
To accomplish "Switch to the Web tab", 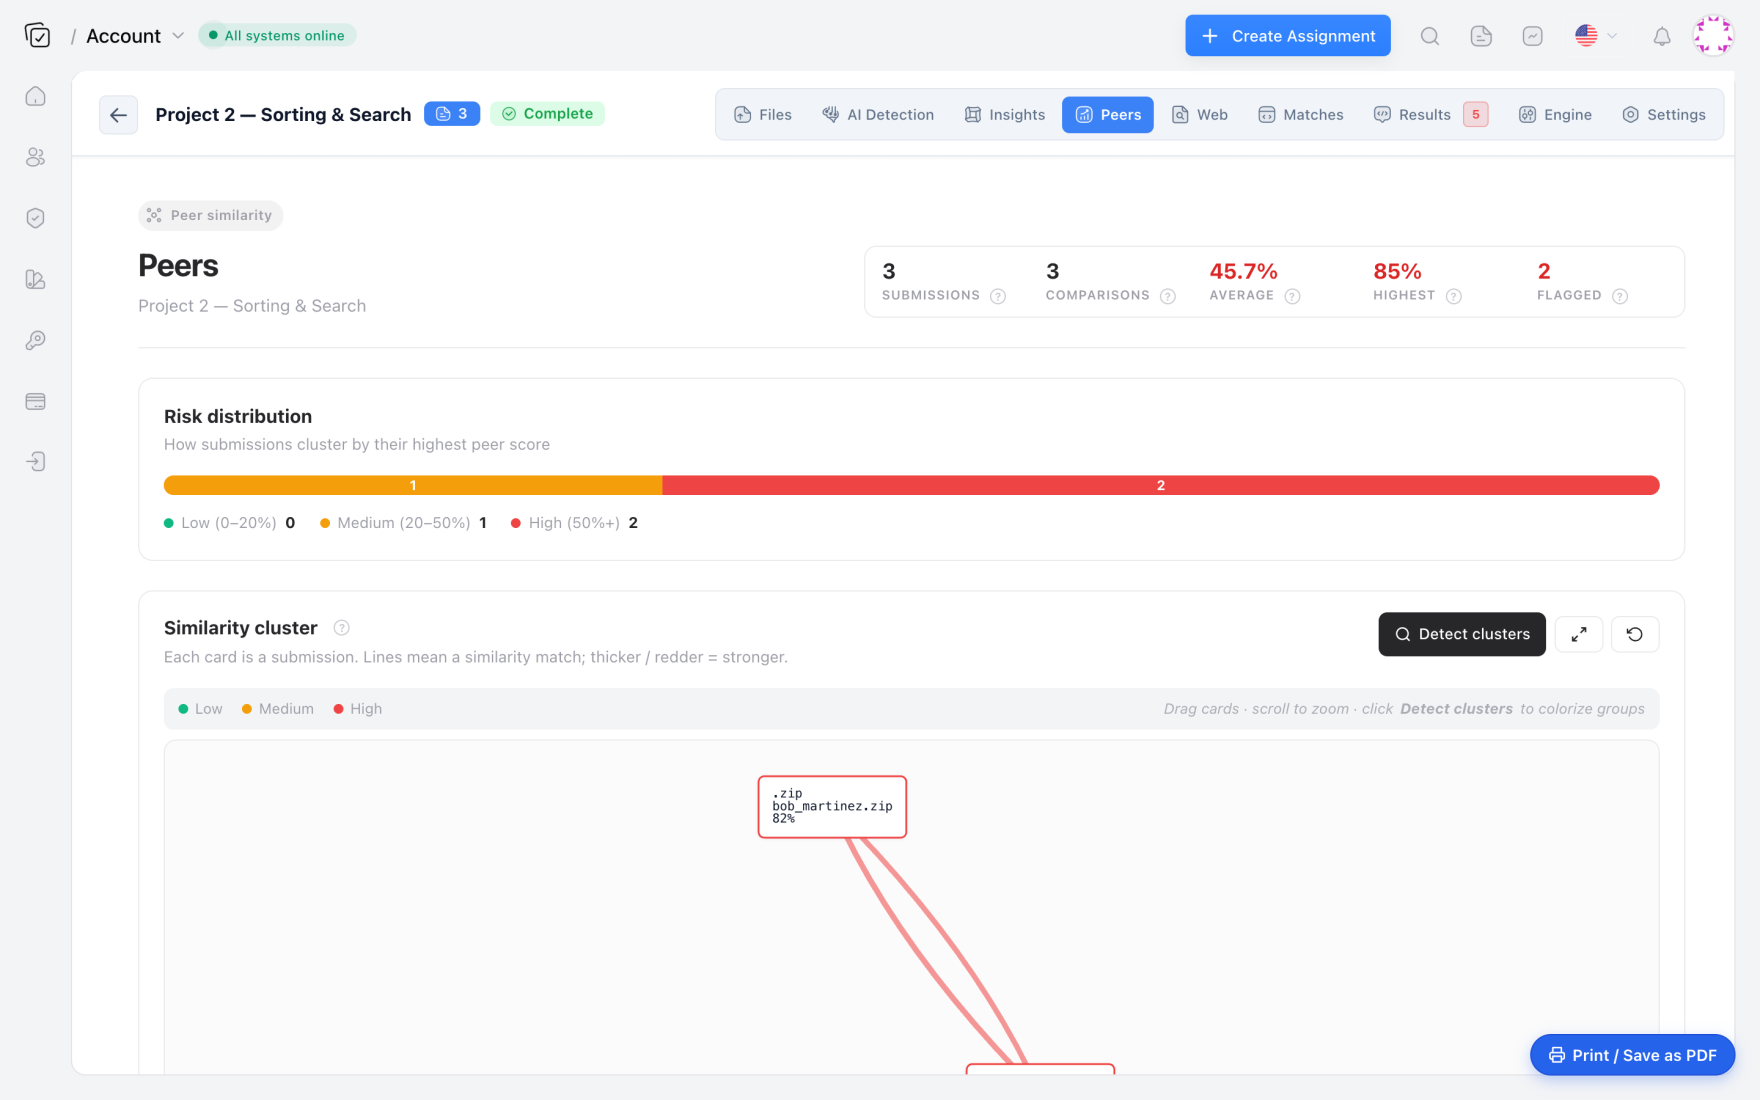I will [1200, 115].
